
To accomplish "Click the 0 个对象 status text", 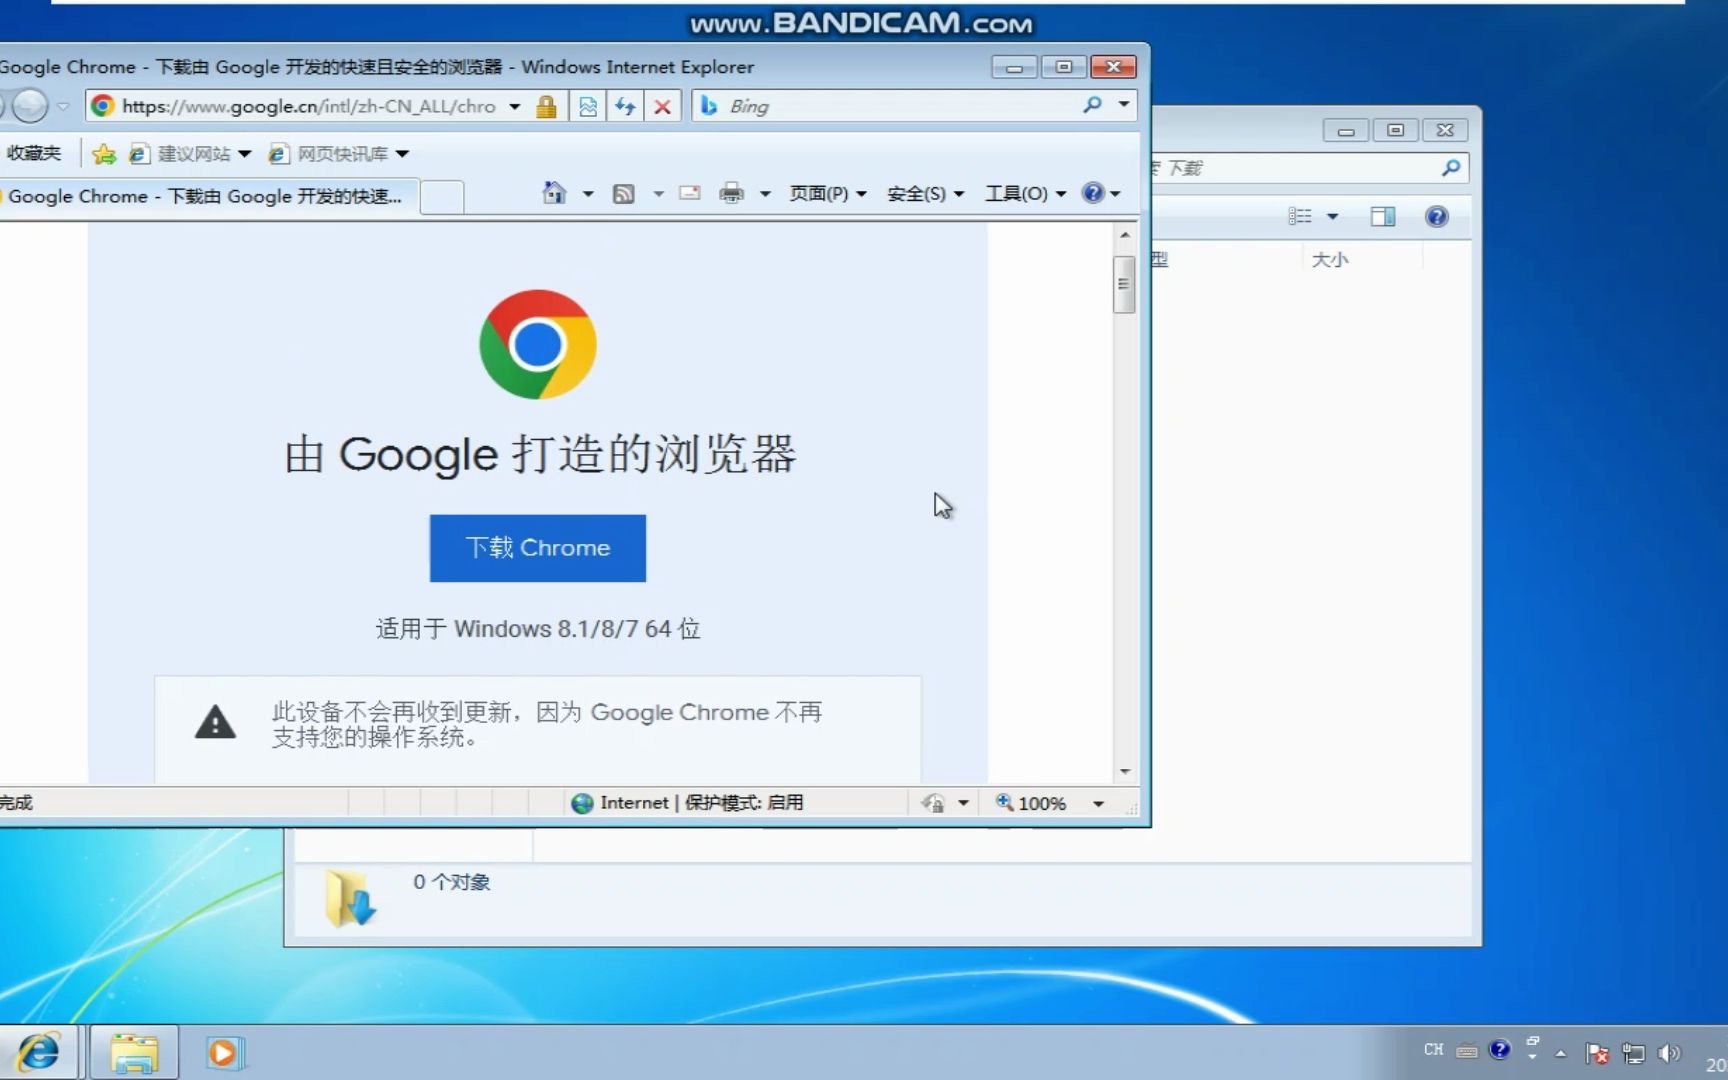I will 452,882.
